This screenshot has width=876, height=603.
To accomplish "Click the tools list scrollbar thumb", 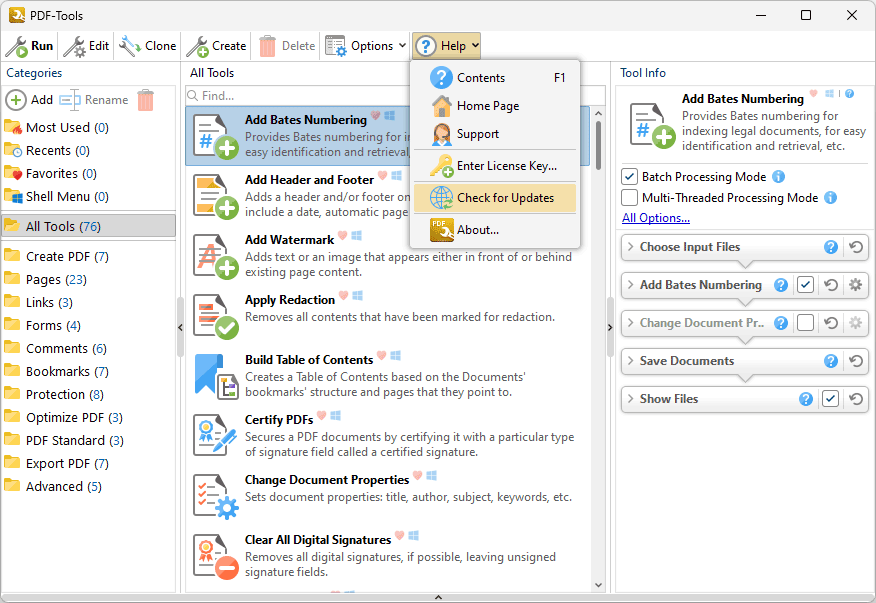I will (598, 145).
